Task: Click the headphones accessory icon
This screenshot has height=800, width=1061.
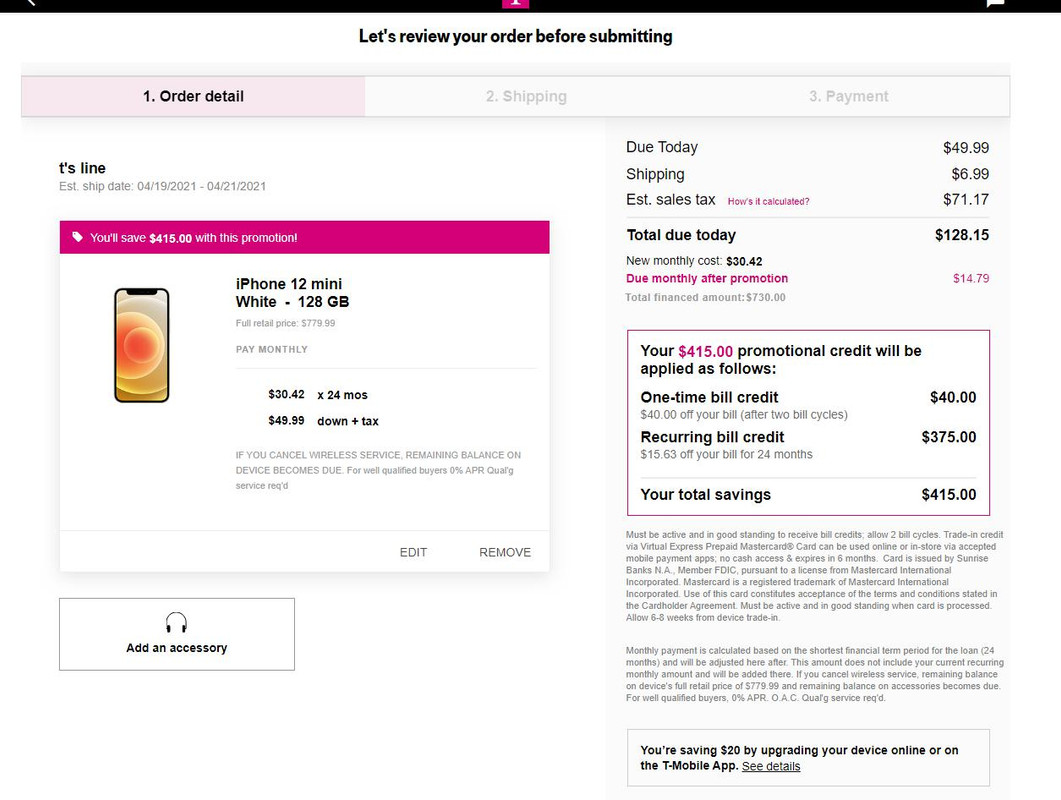Action: tap(176, 622)
